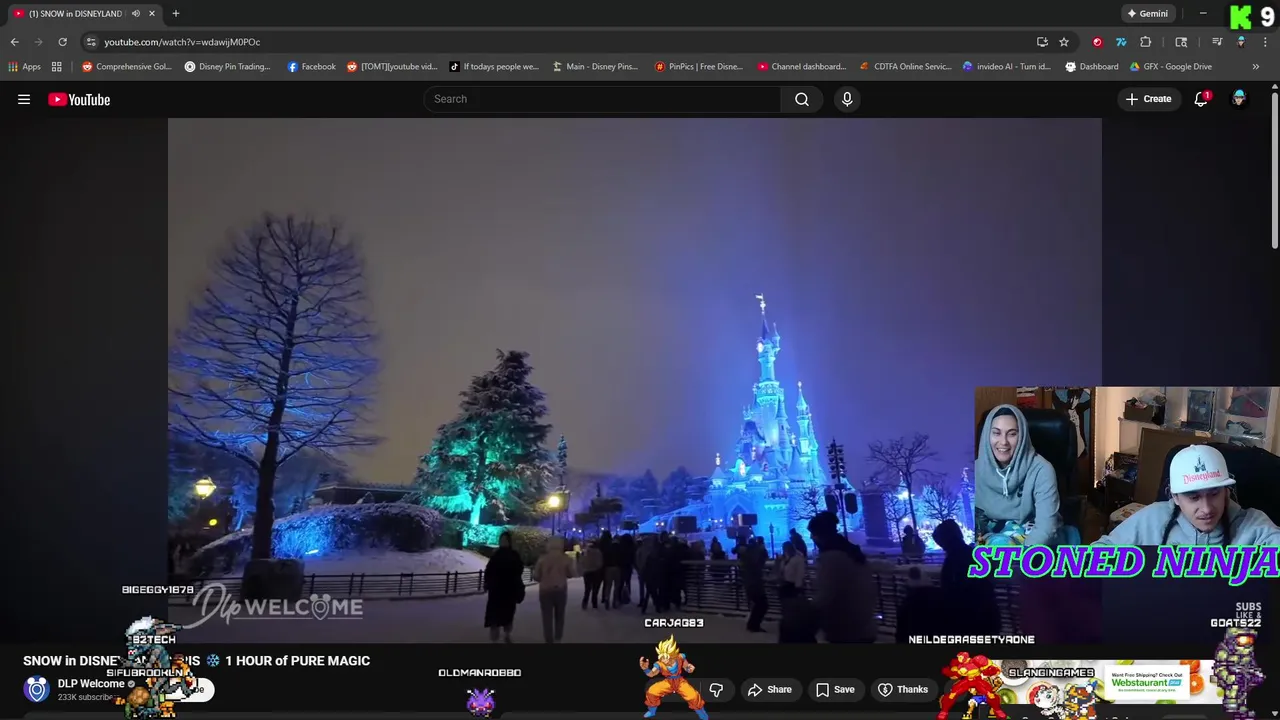Screen dimensions: 1280x720
Task: Open the Extensions puzzle icon
Action: point(1146,42)
